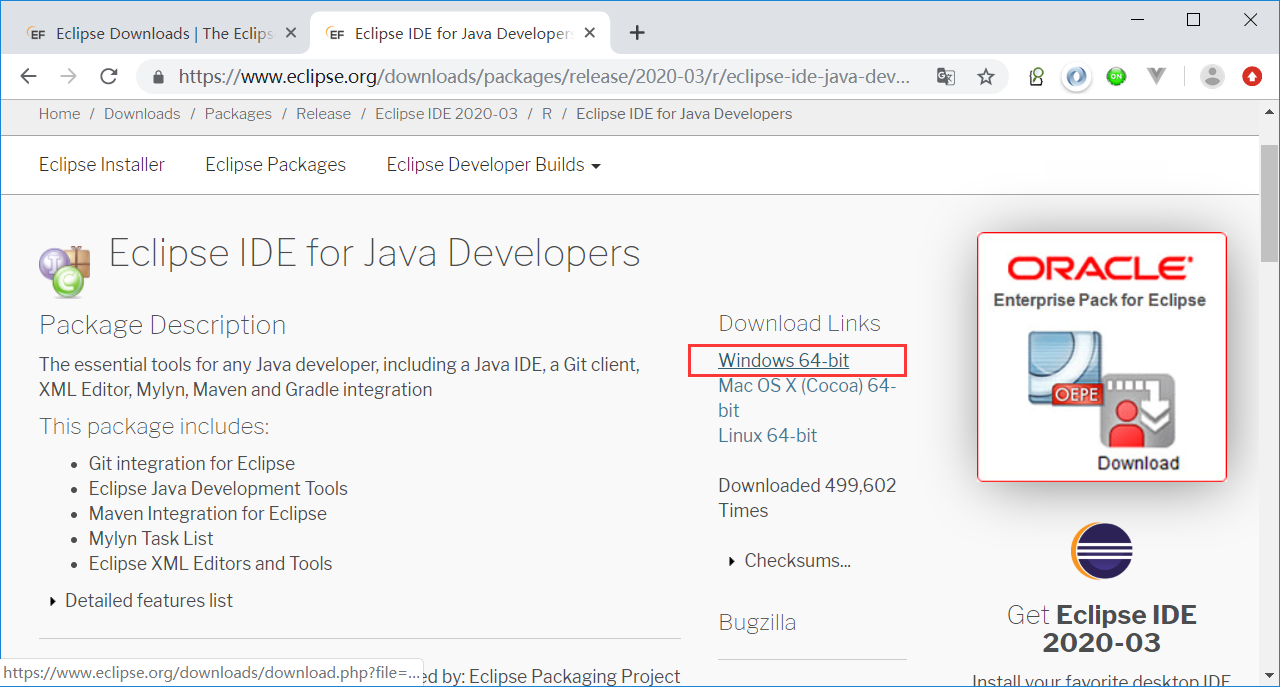
Task: Click the Oracle logo in the ad
Action: pyautogui.click(x=1100, y=268)
